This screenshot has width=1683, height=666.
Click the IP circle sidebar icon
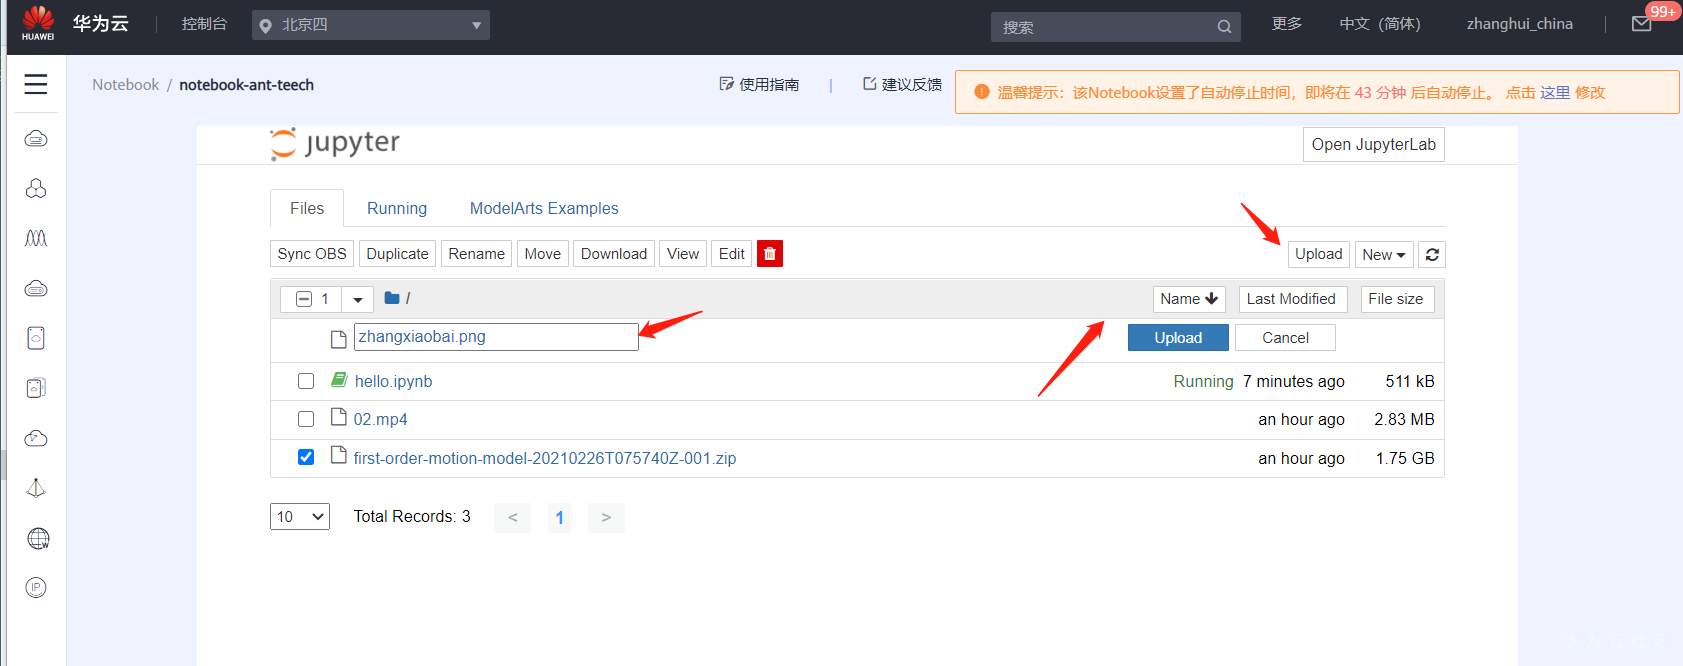pos(36,588)
